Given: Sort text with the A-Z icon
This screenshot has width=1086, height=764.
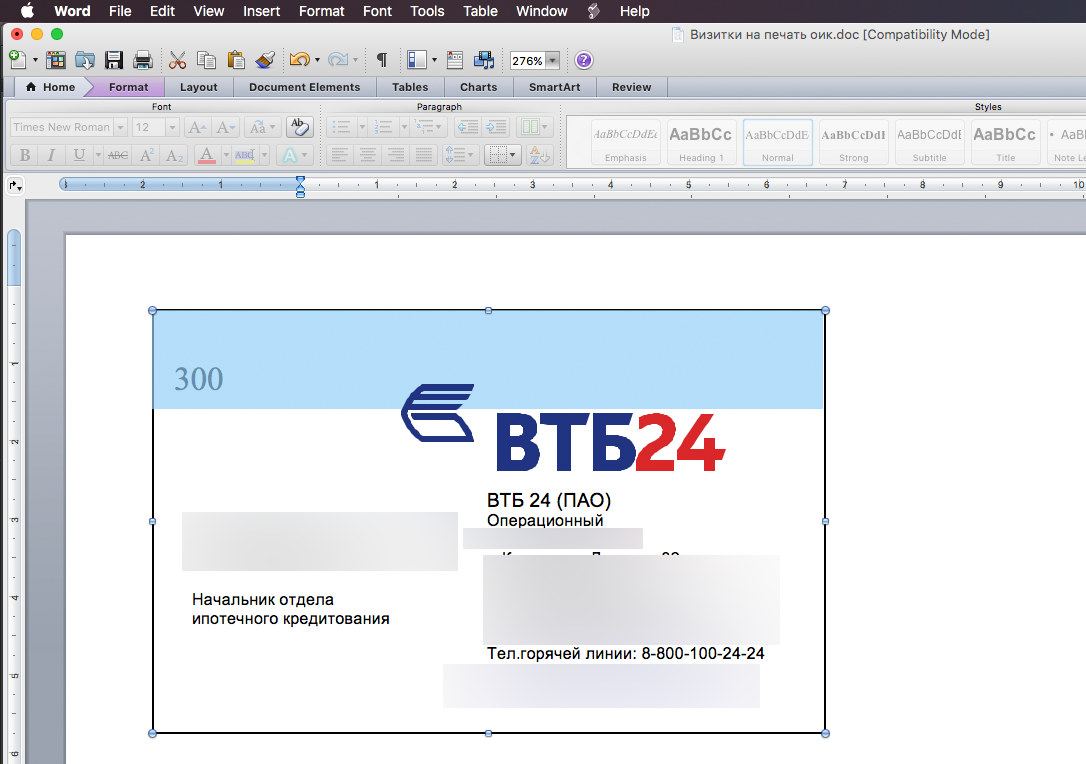Looking at the screenshot, I should 539,154.
